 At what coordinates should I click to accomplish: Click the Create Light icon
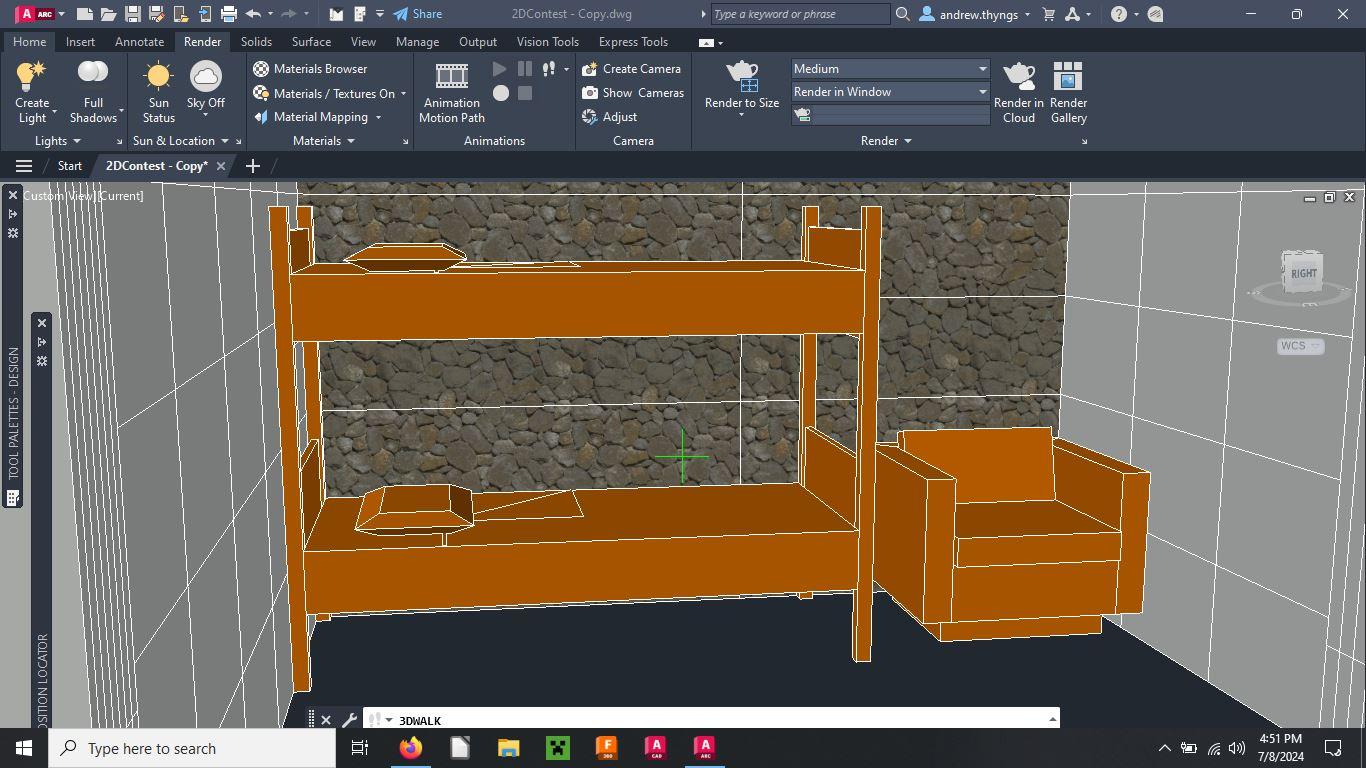[x=31, y=76]
